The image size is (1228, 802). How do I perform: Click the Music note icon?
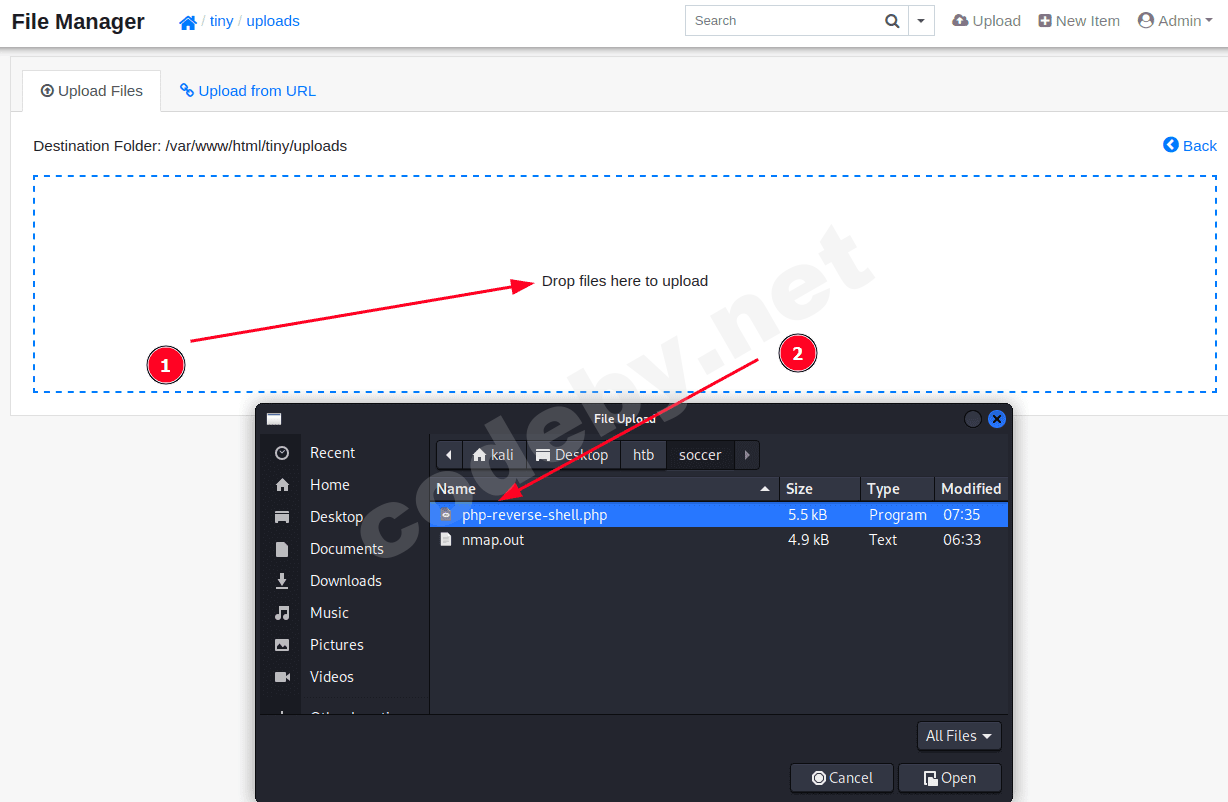click(x=282, y=613)
